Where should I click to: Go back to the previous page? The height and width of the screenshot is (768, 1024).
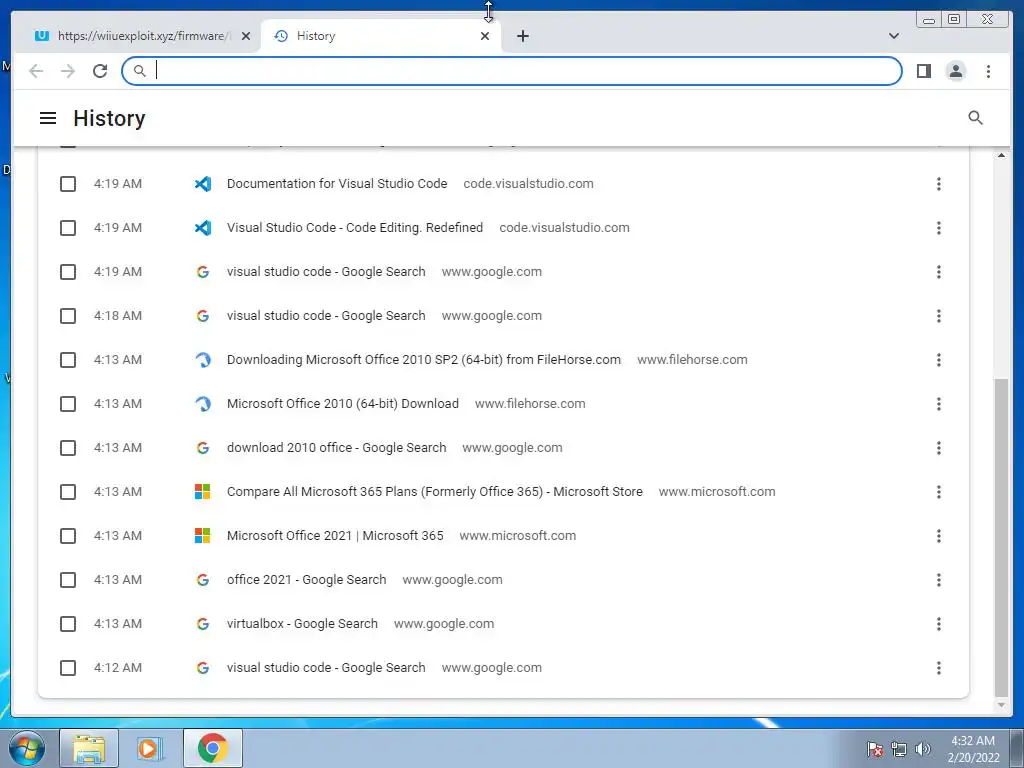click(x=36, y=71)
